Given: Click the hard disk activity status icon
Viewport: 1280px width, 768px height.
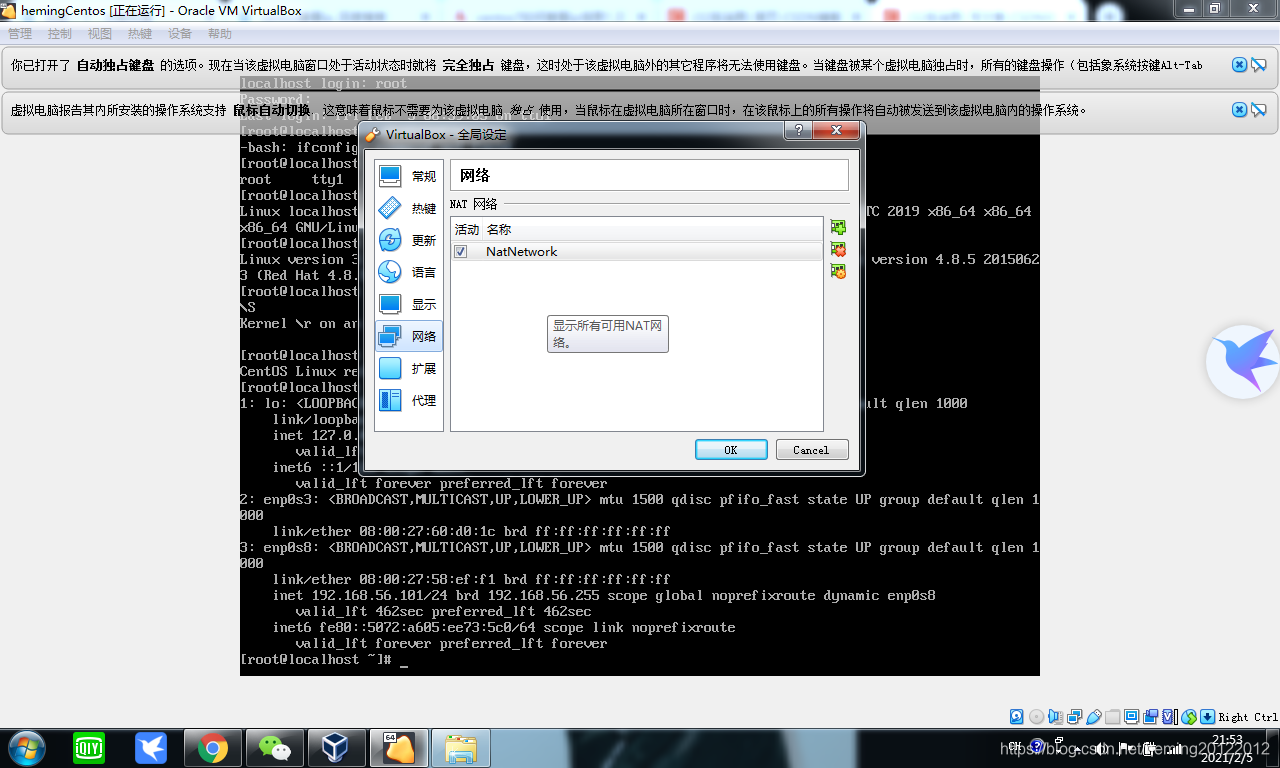Looking at the screenshot, I should tap(1016, 717).
